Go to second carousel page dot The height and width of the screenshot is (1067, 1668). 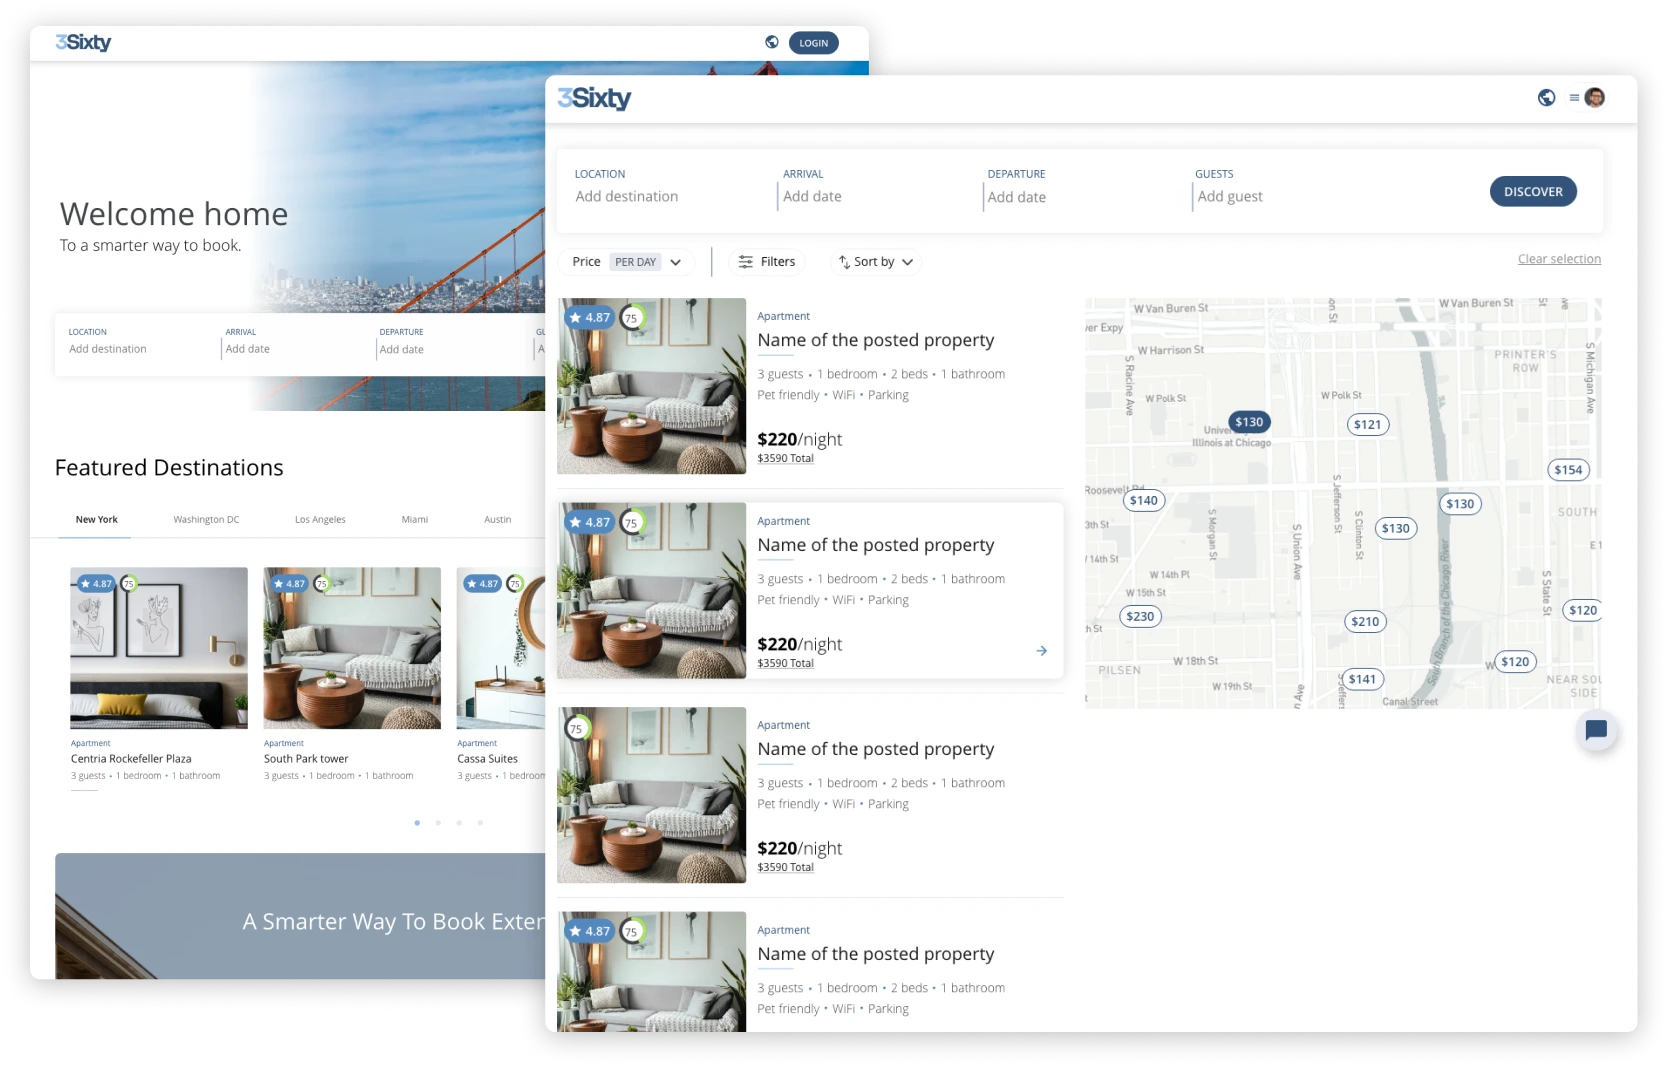click(x=438, y=823)
